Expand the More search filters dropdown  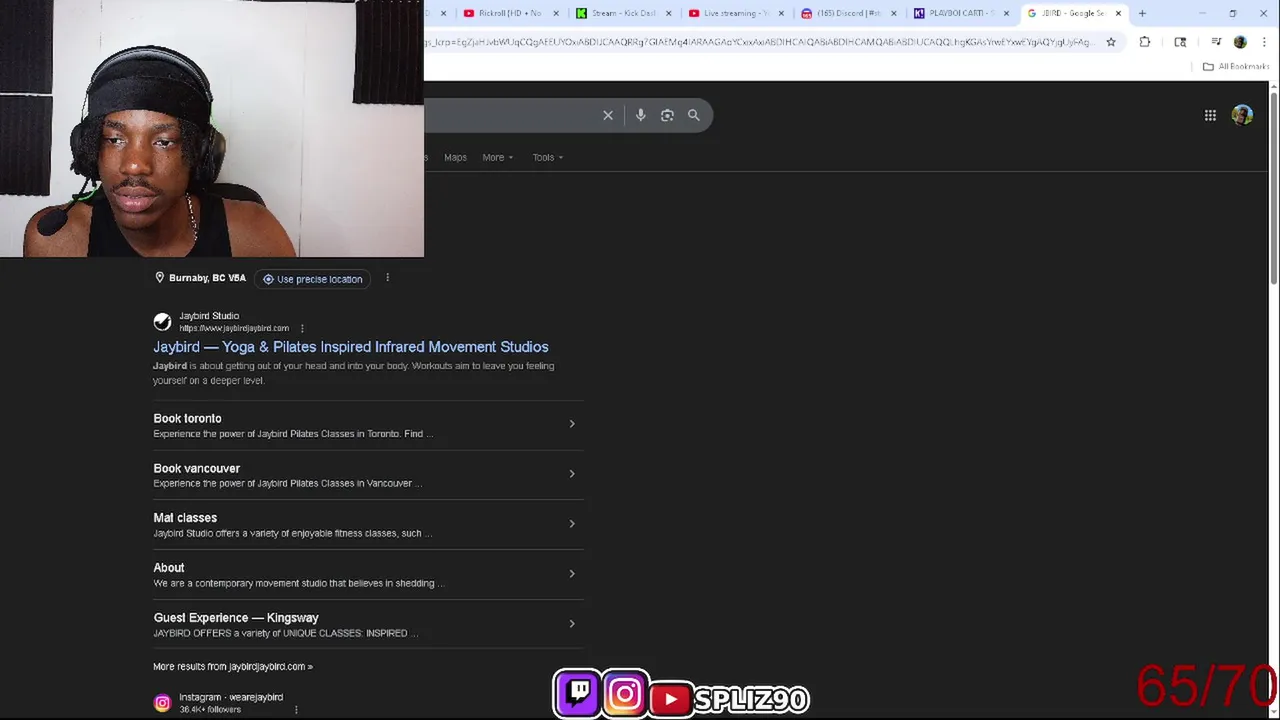(497, 157)
